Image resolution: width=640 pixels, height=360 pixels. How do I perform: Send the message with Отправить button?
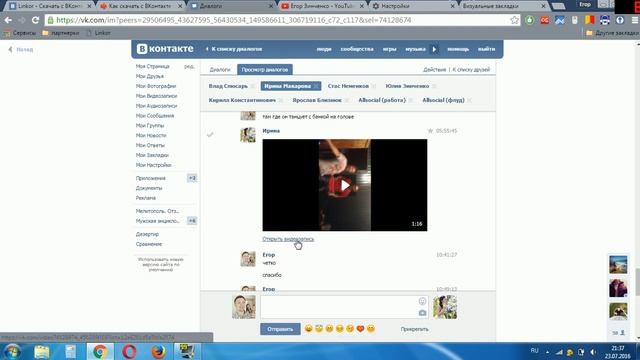tap(280, 329)
